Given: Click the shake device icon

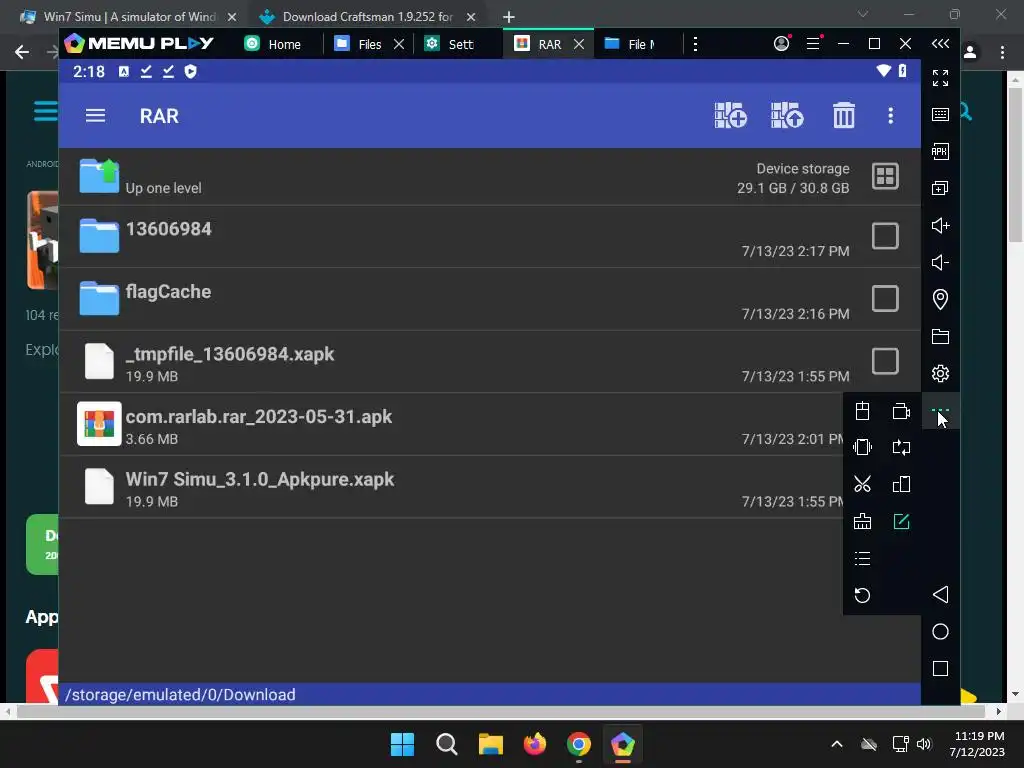Looking at the screenshot, I should pos(863,447).
